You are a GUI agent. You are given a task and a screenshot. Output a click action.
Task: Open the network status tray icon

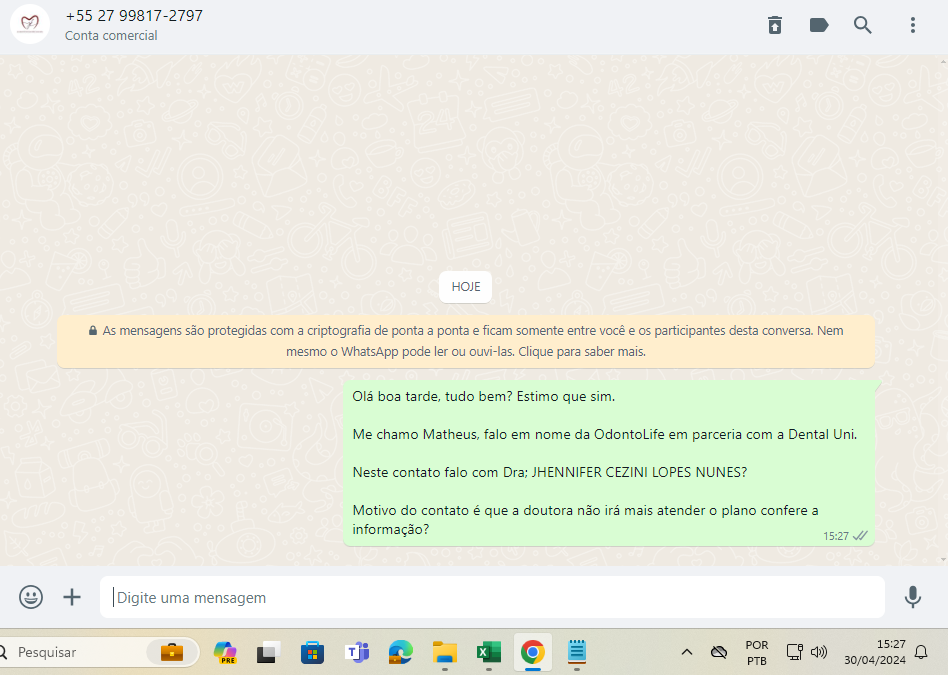pos(794,651)
